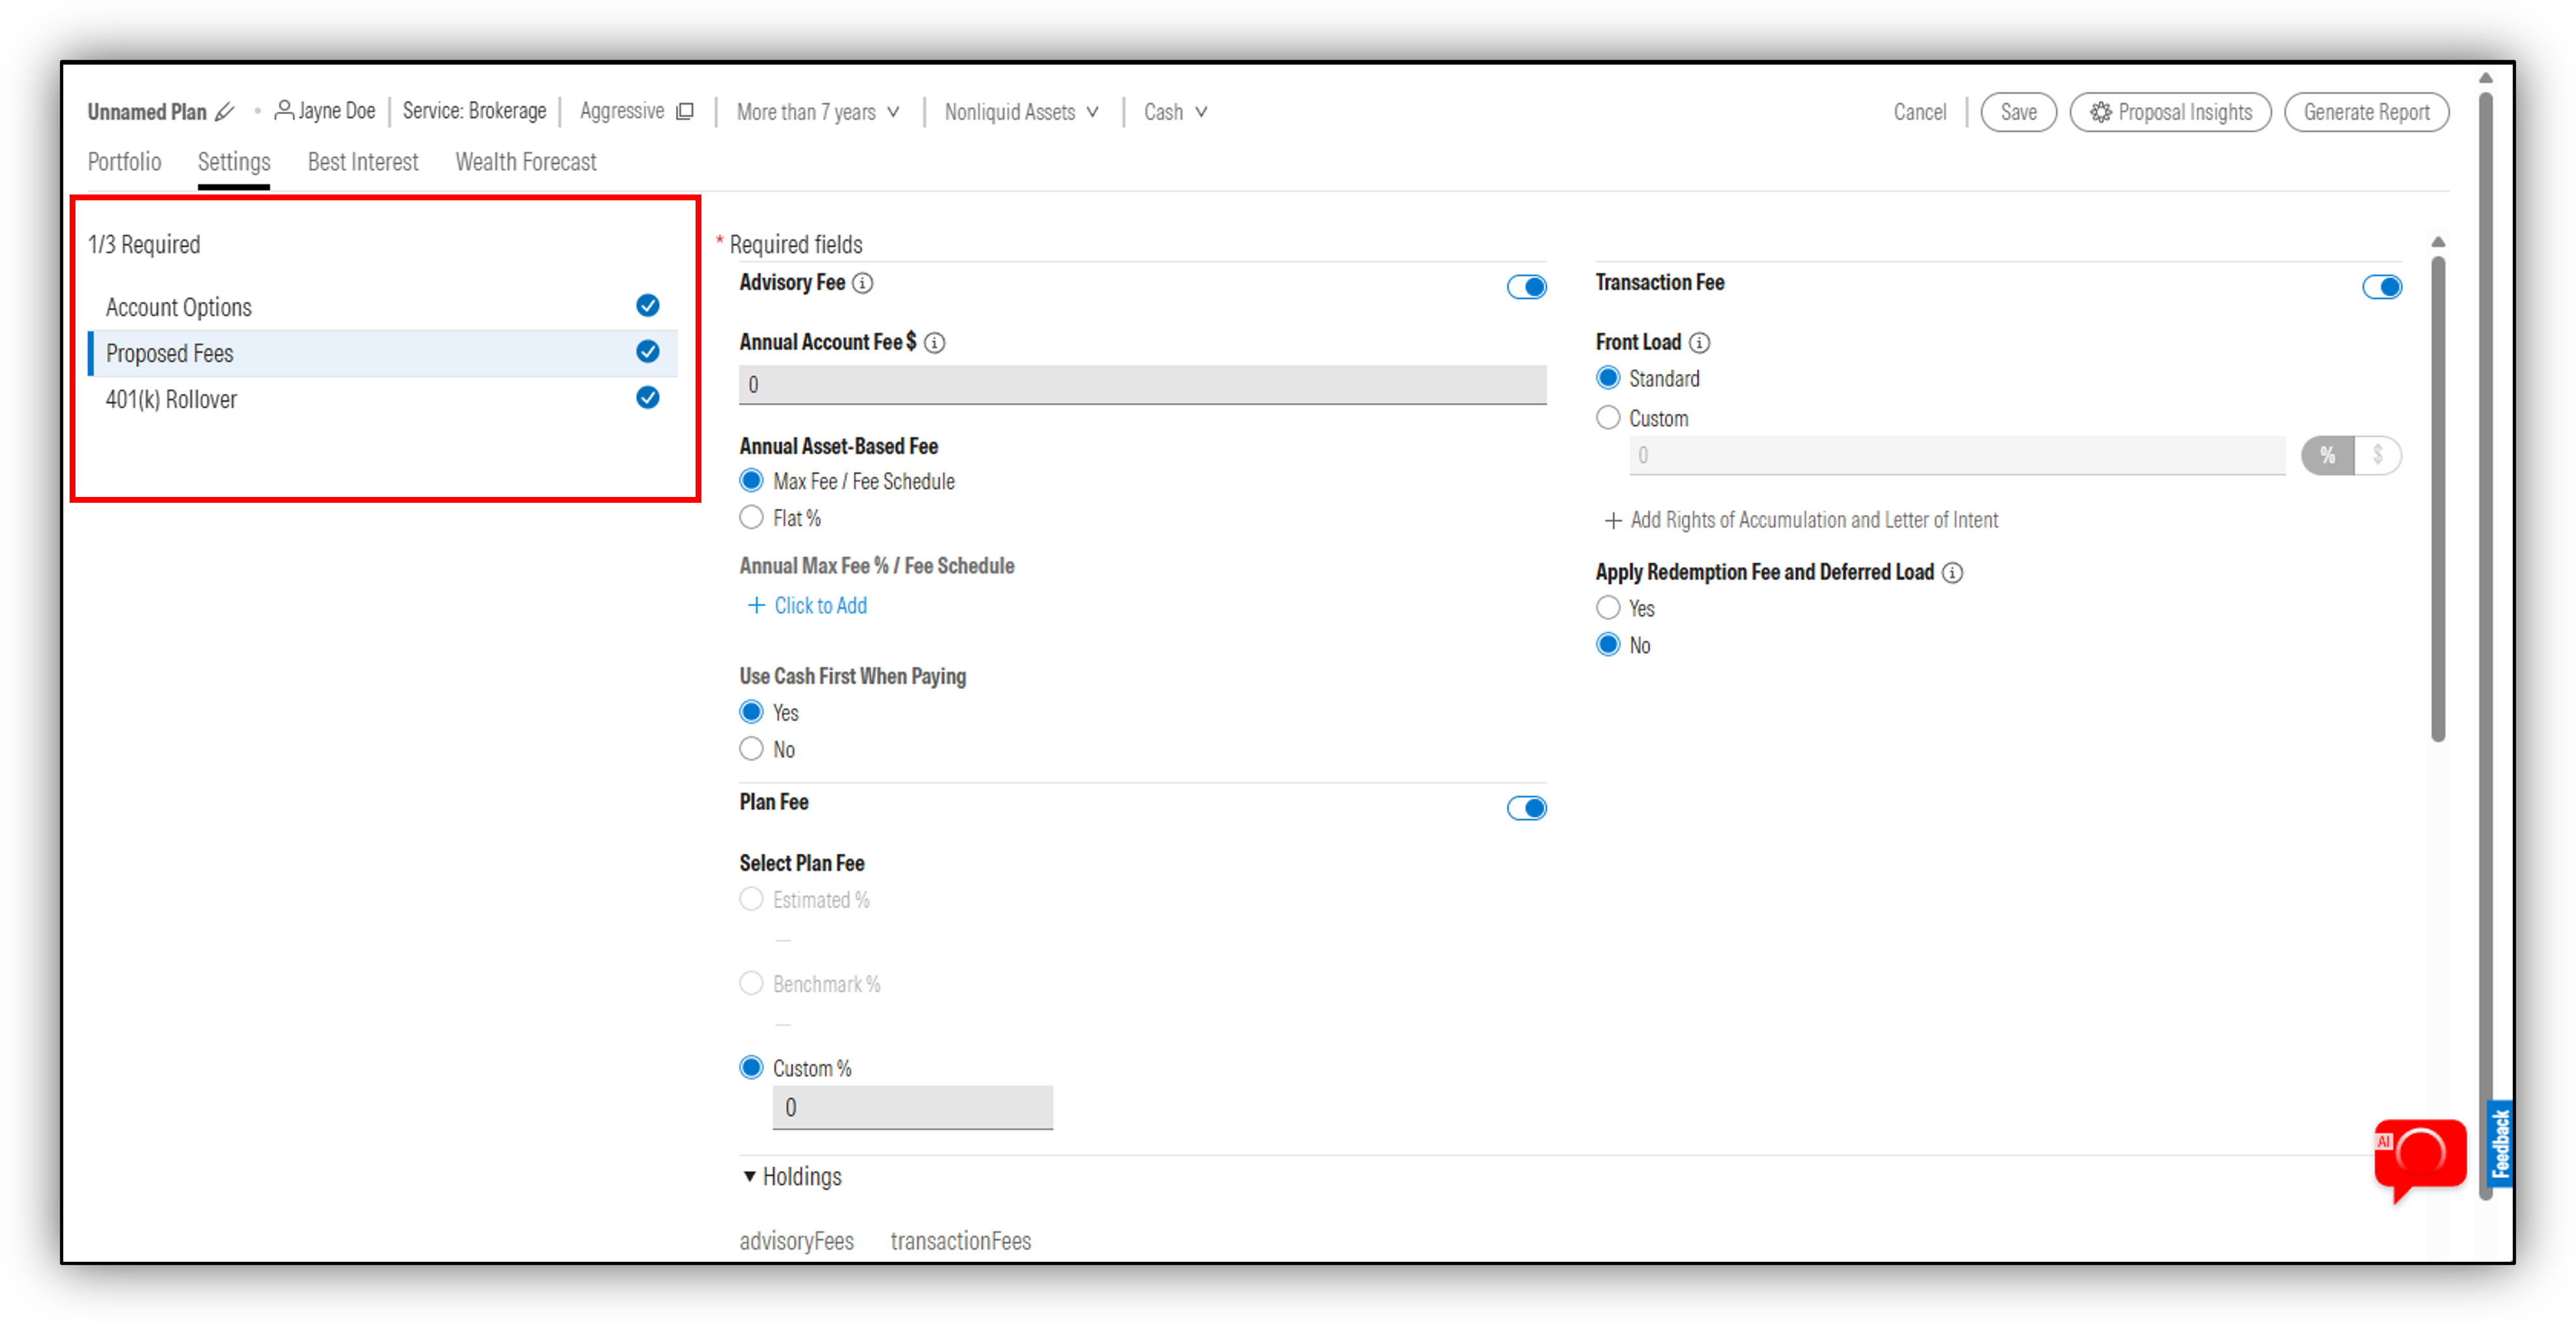Open the Redemption Fee and Deferred Load info icon
Viewport: 2576px width, 1325px height.
click(x=1953, y=573)
